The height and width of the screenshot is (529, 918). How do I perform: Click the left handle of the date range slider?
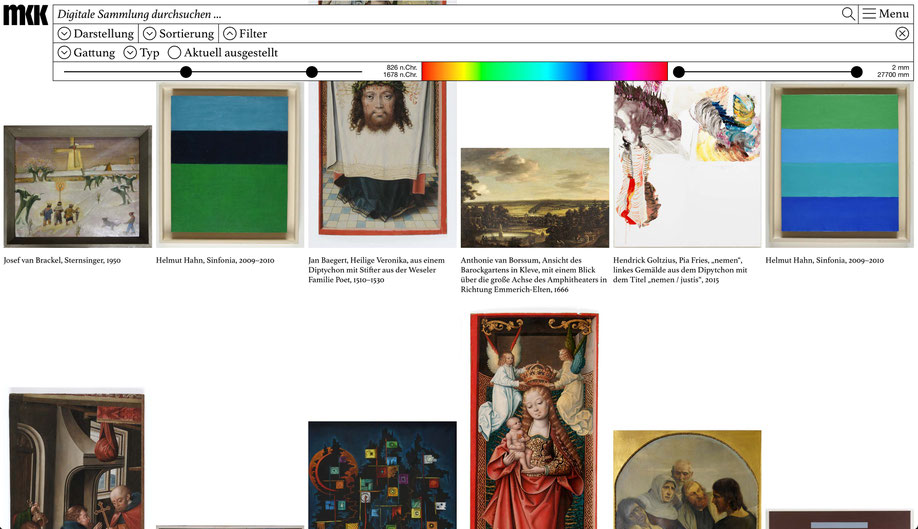186,72
